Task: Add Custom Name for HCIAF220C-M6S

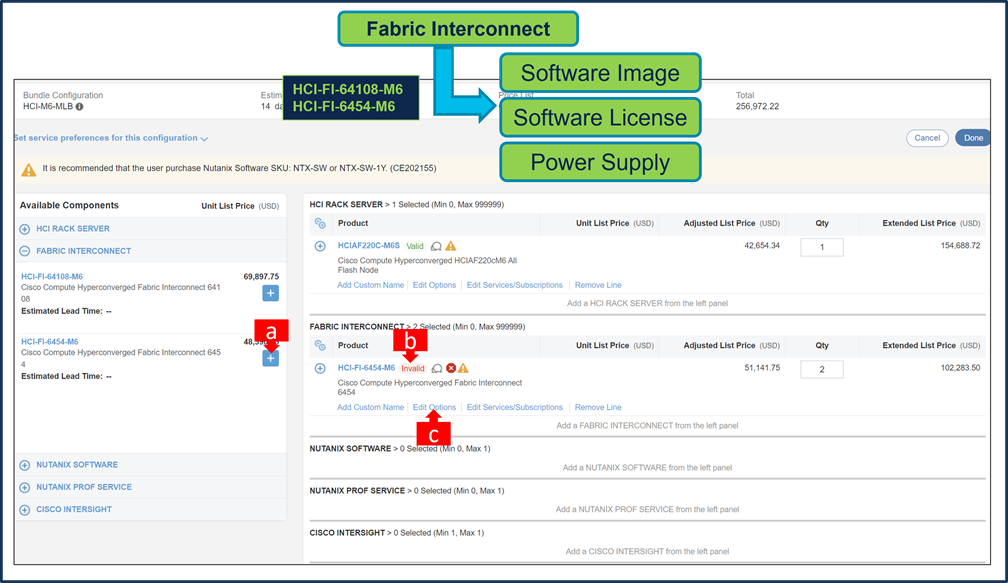Action: [x=370, y=285]
